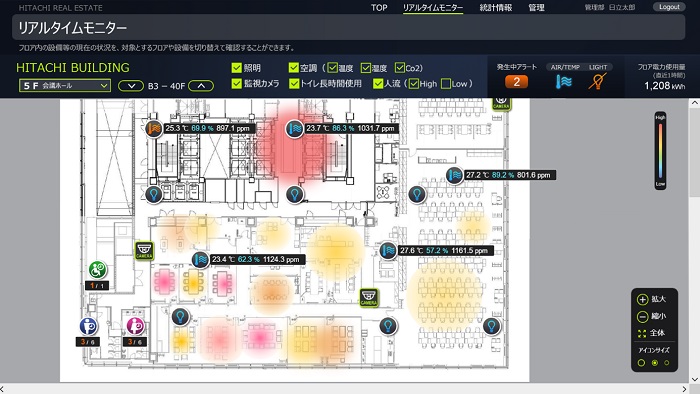Click air sensor icon reading 27.6 ℃
Image resolution: width=700 pixels, height=394 pixels.
tap(388, 250)
